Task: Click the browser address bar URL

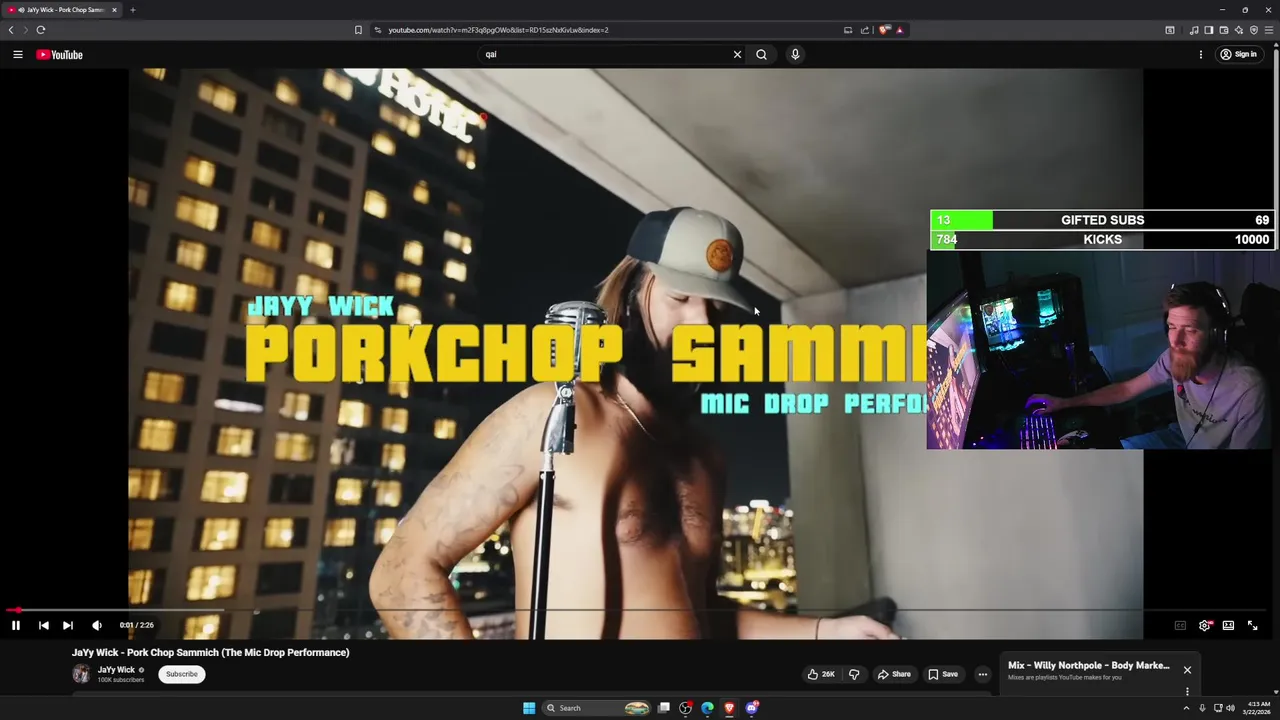Action: pos(498,30)
